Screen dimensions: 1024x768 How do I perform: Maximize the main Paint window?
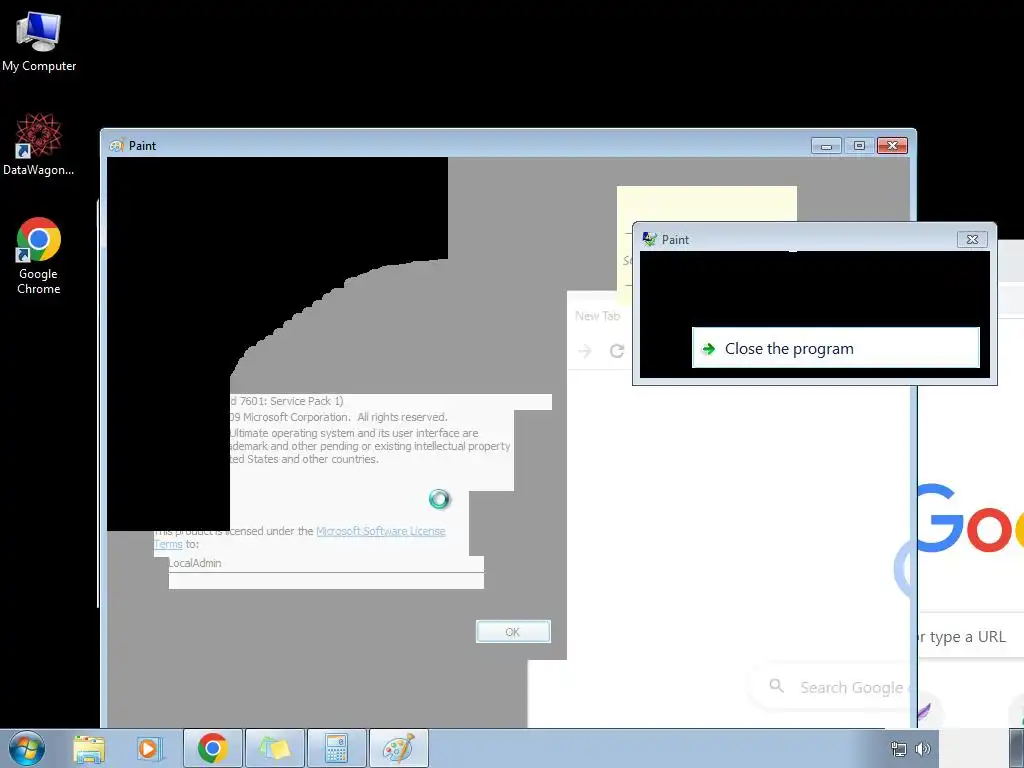tap(859, 146)
